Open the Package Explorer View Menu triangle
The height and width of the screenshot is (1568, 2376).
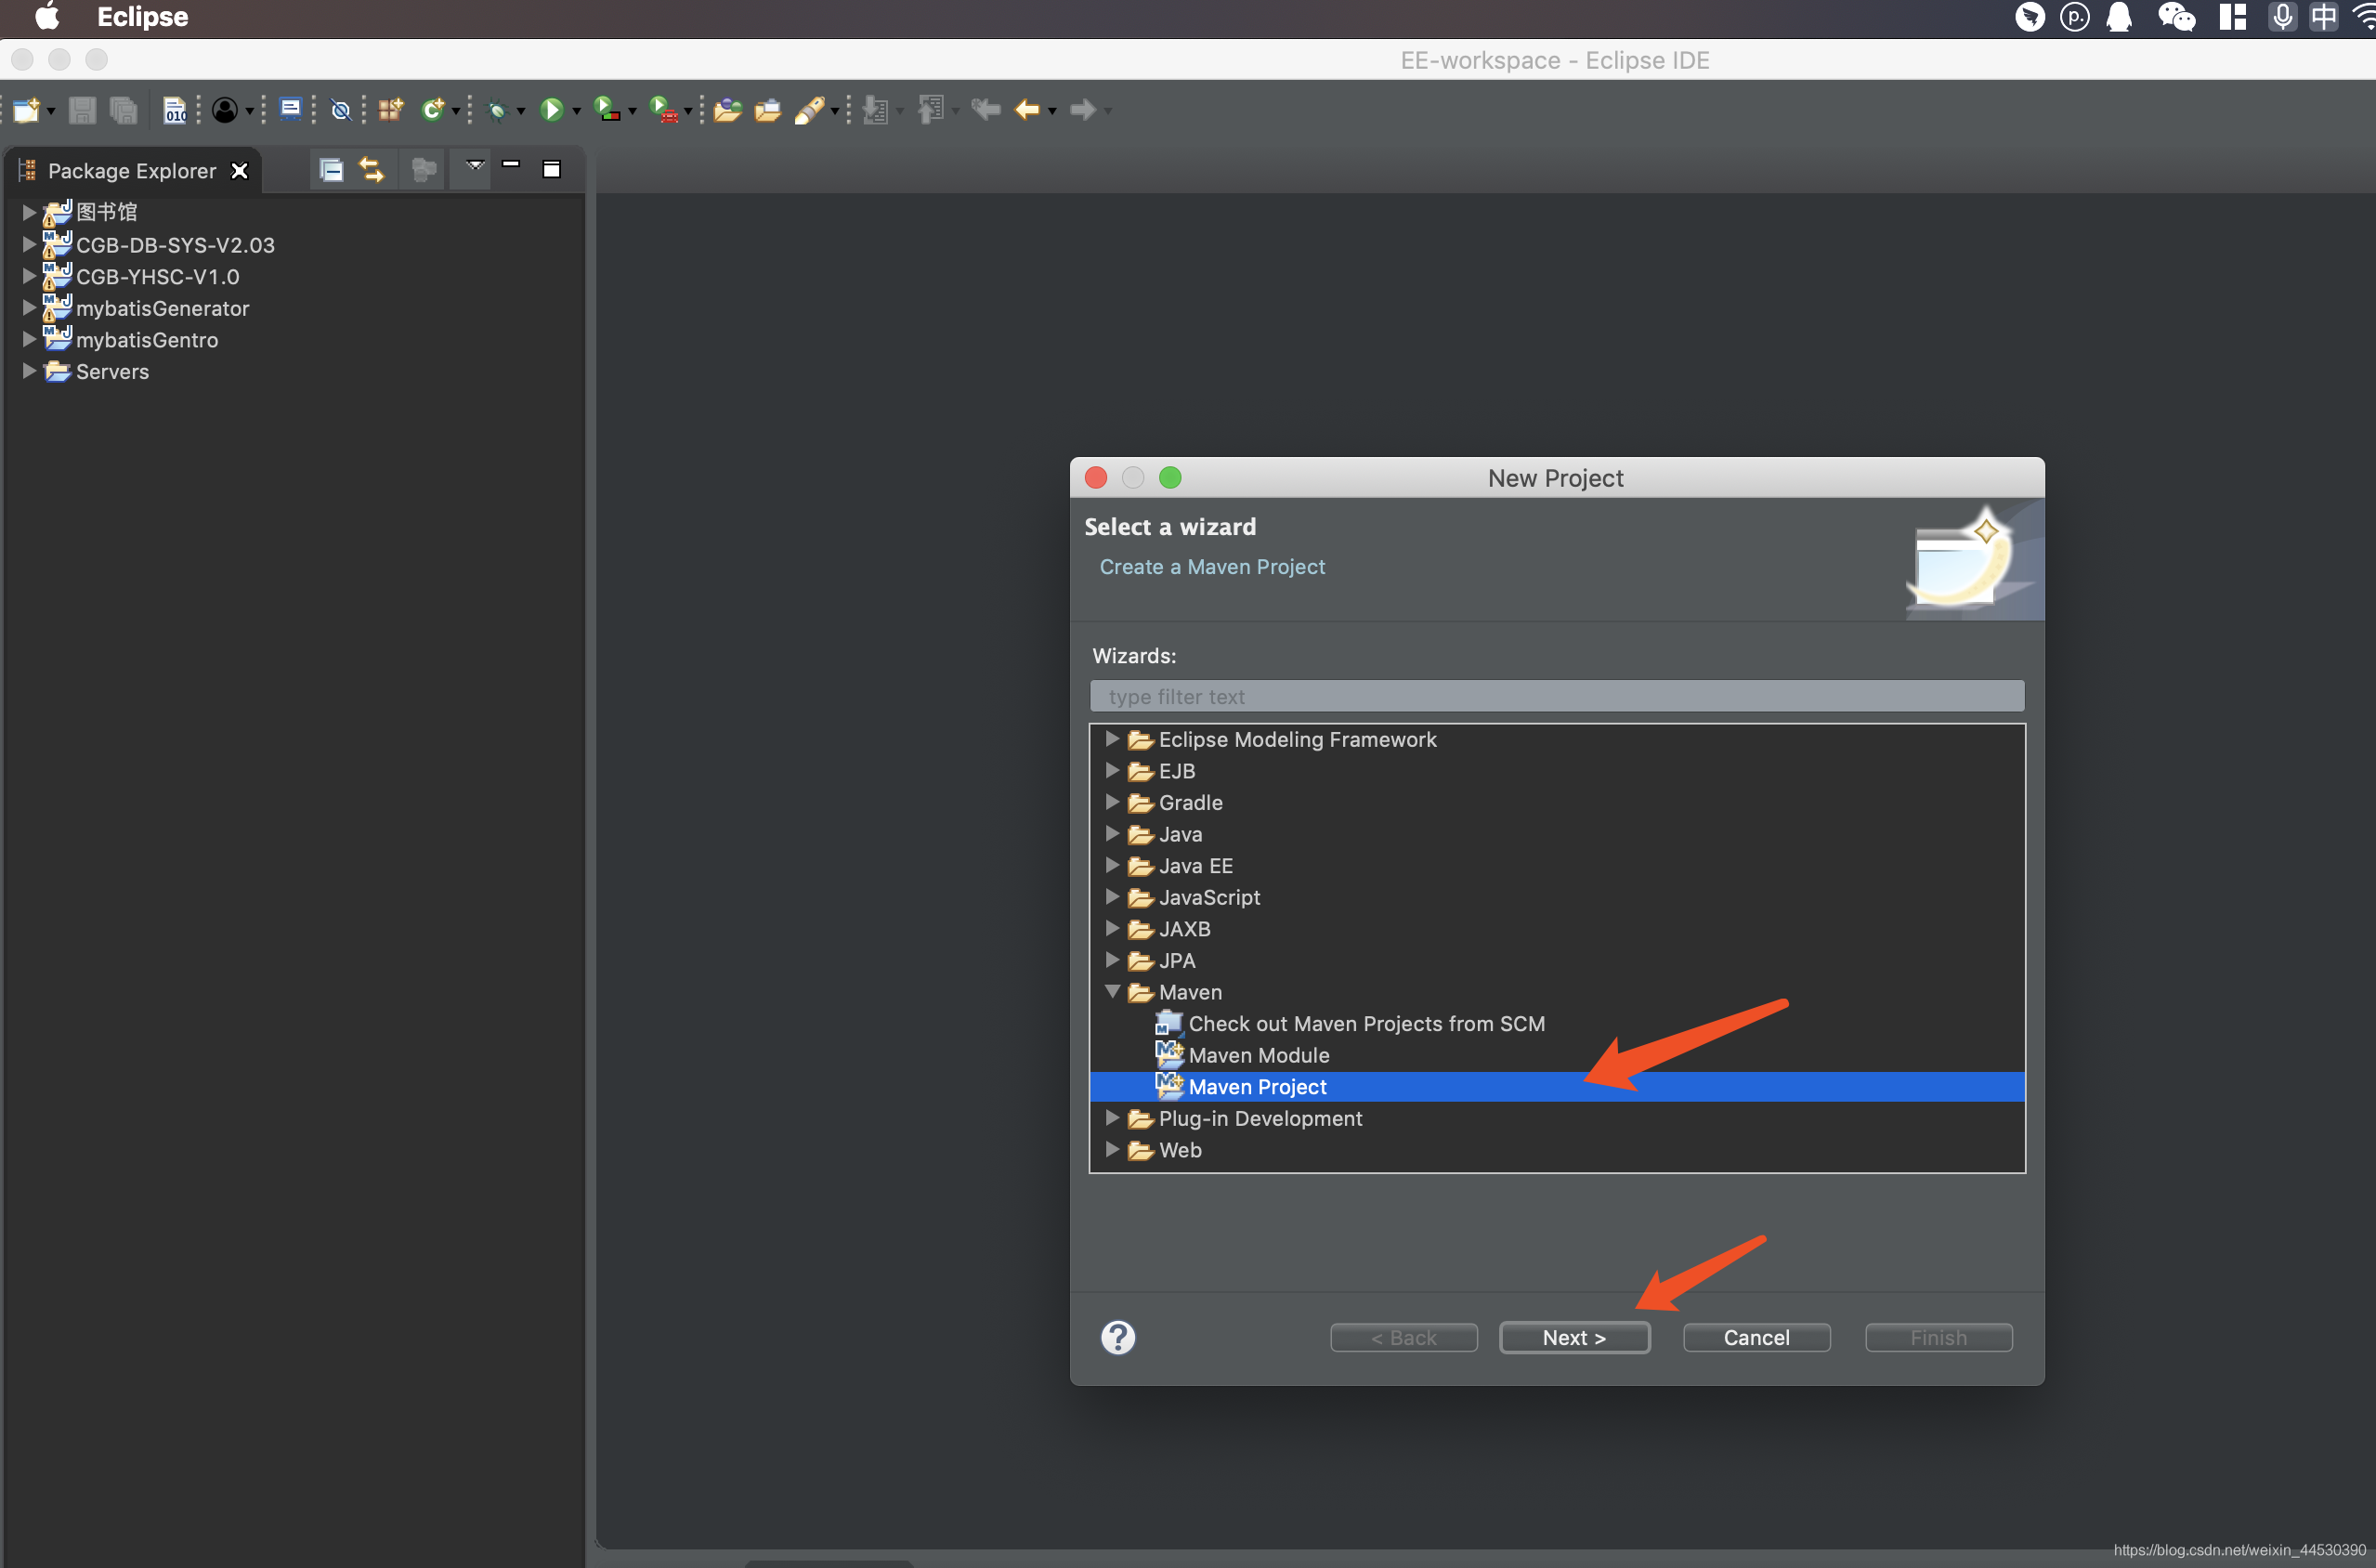(475, 166)
